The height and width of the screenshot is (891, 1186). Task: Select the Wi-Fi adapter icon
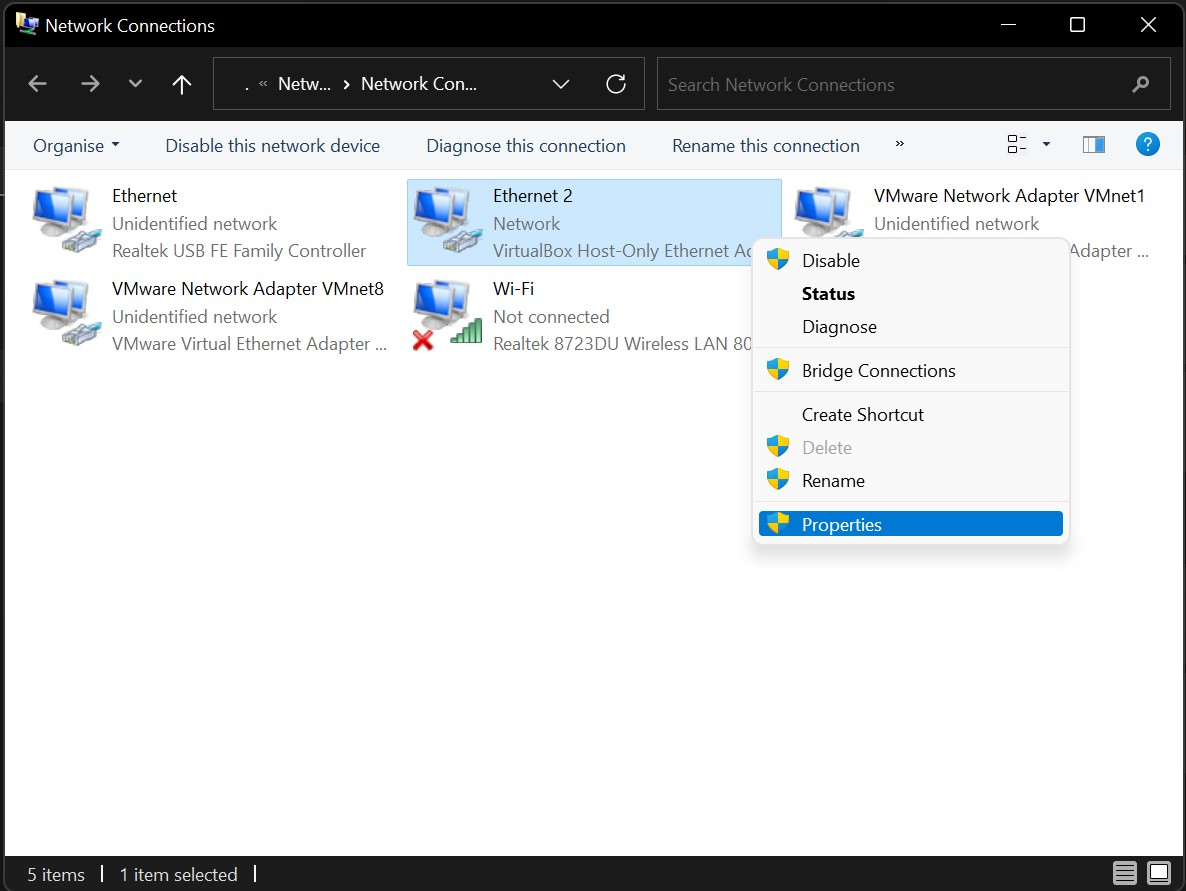[x=448, y=315]
